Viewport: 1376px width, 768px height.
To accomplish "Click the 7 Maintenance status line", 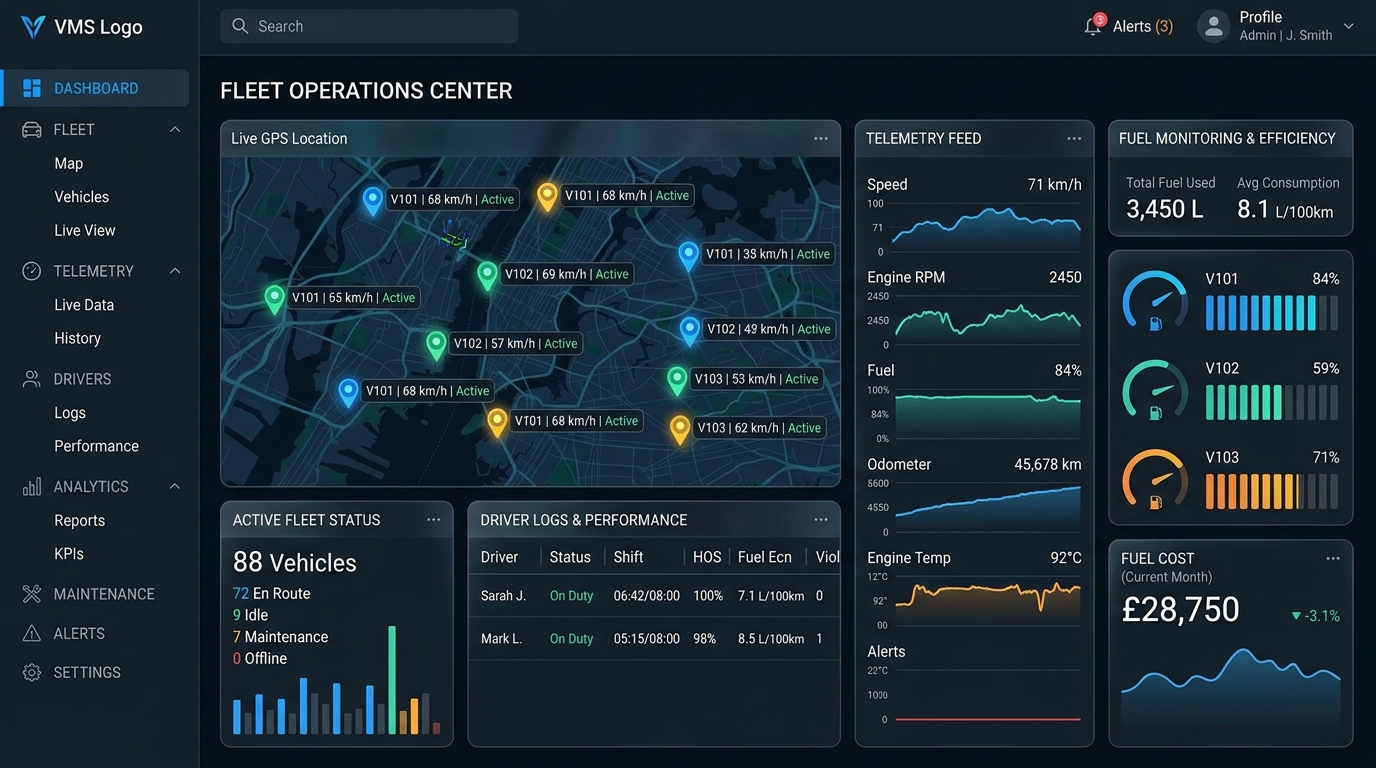I will 280,637.
